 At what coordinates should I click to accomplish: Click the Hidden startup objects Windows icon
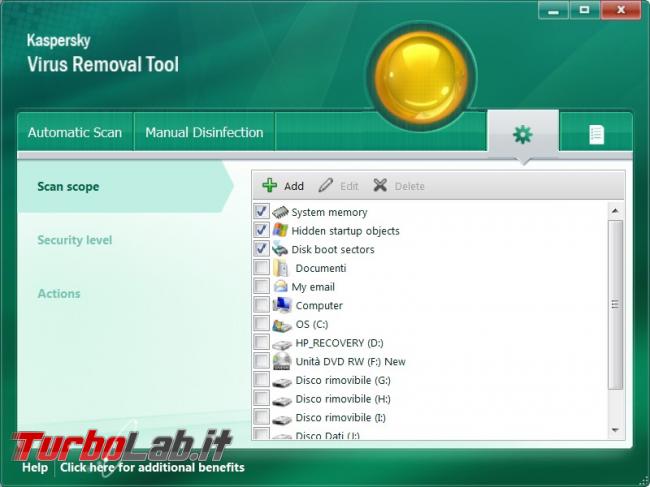click(280, 230)
